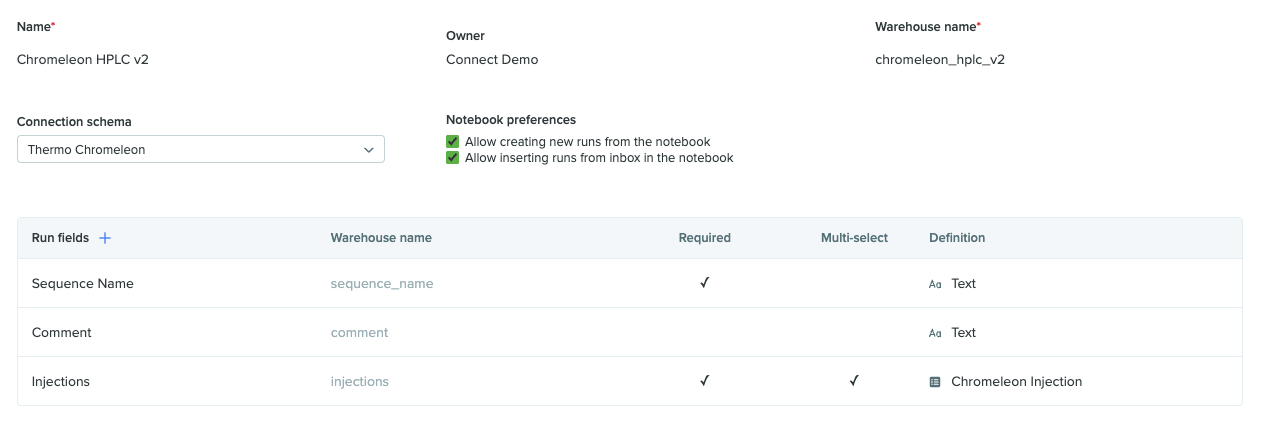The width and height of the screenshot is (1271, 431).
Task: Uncheck Allow creating new runs from notebook
Action: pyautogui.click(x=453, y=142)
